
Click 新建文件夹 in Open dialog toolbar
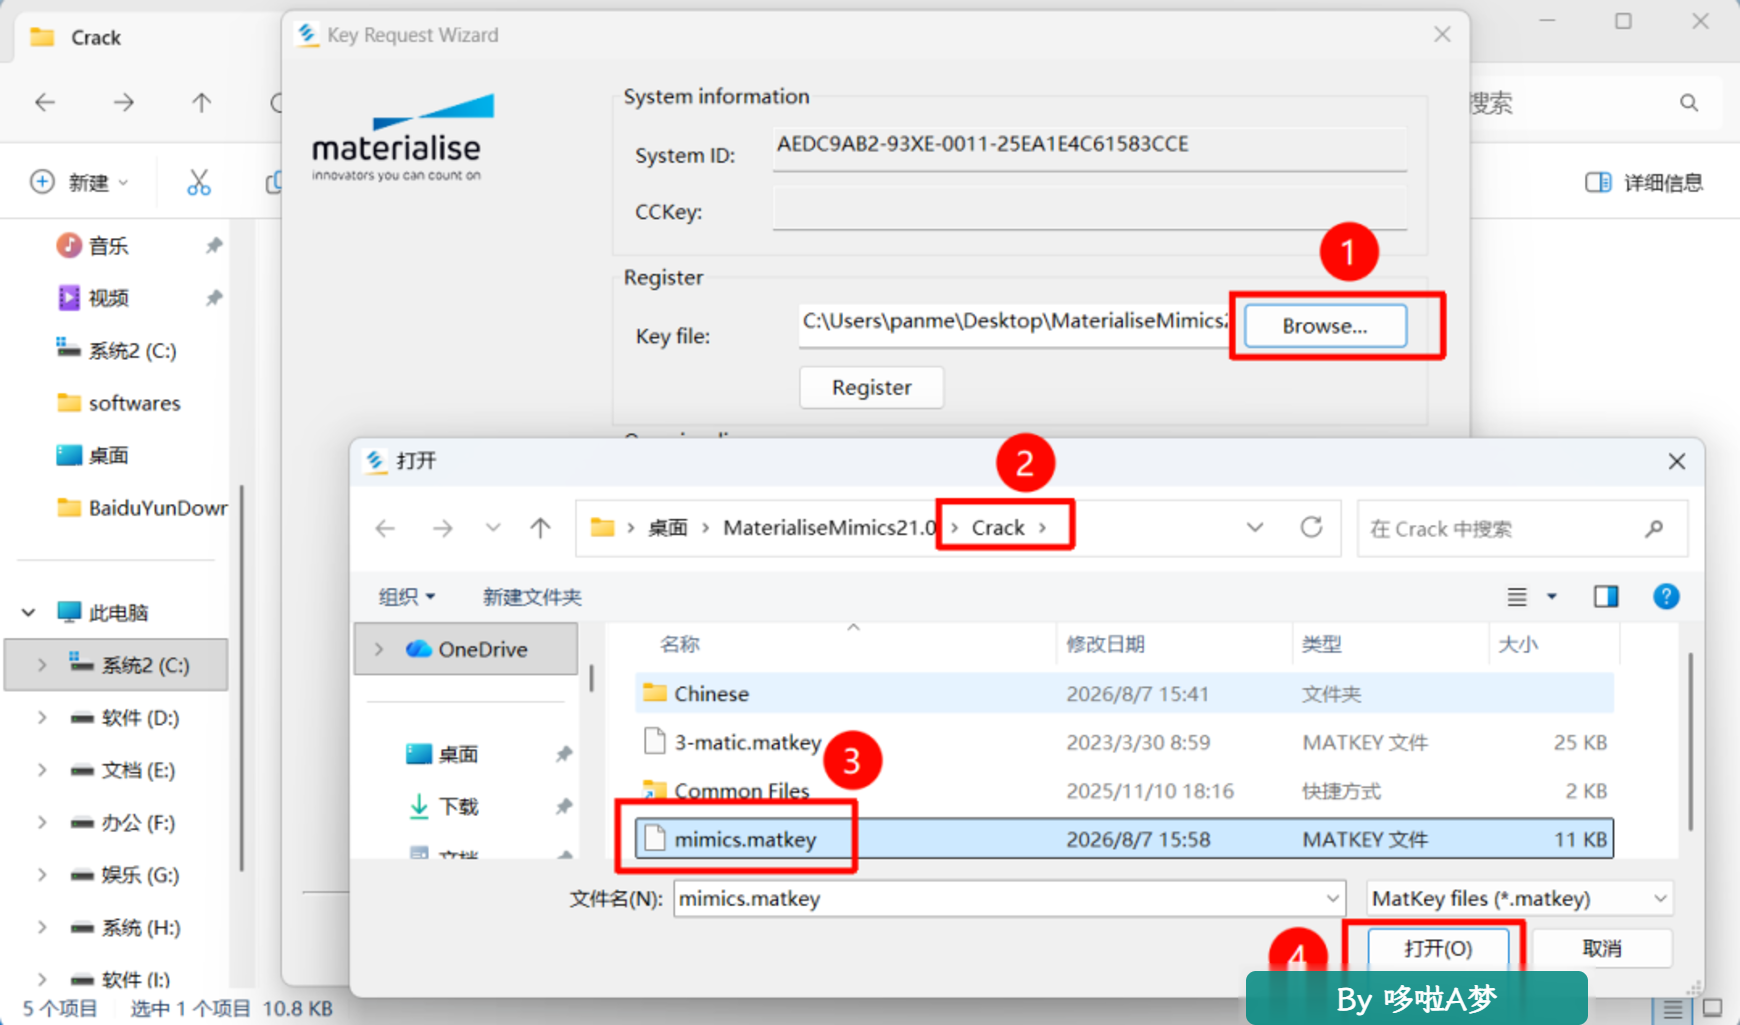click(532, 597)
